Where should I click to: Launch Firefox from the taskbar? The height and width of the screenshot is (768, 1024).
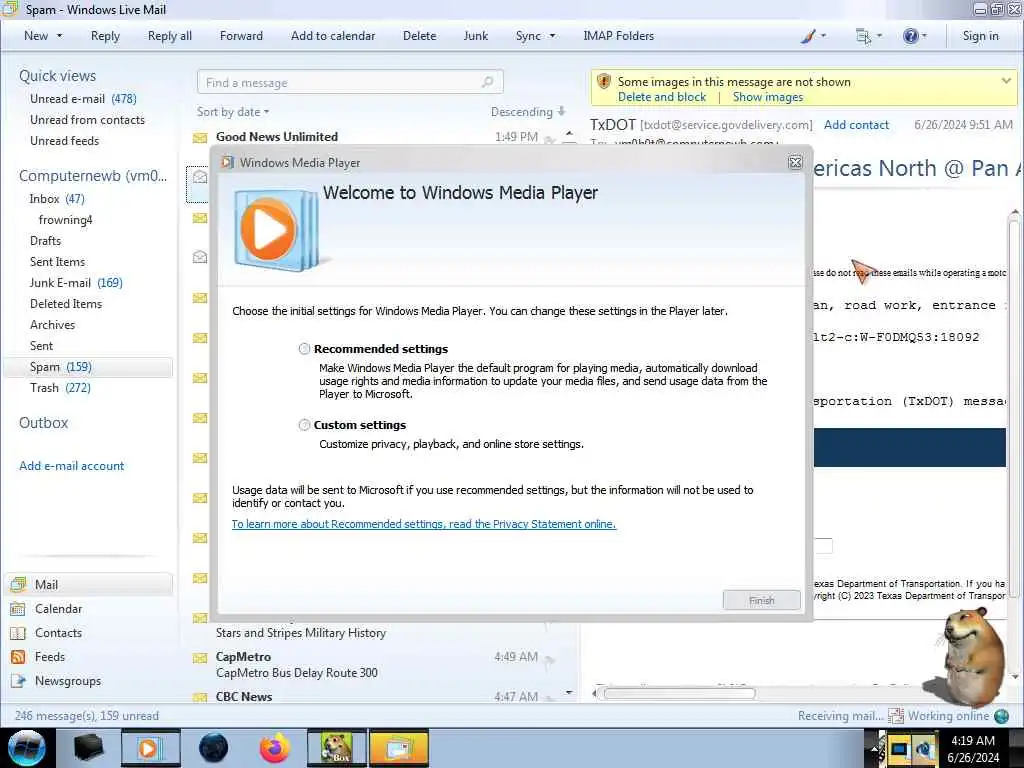pos(275,748)
